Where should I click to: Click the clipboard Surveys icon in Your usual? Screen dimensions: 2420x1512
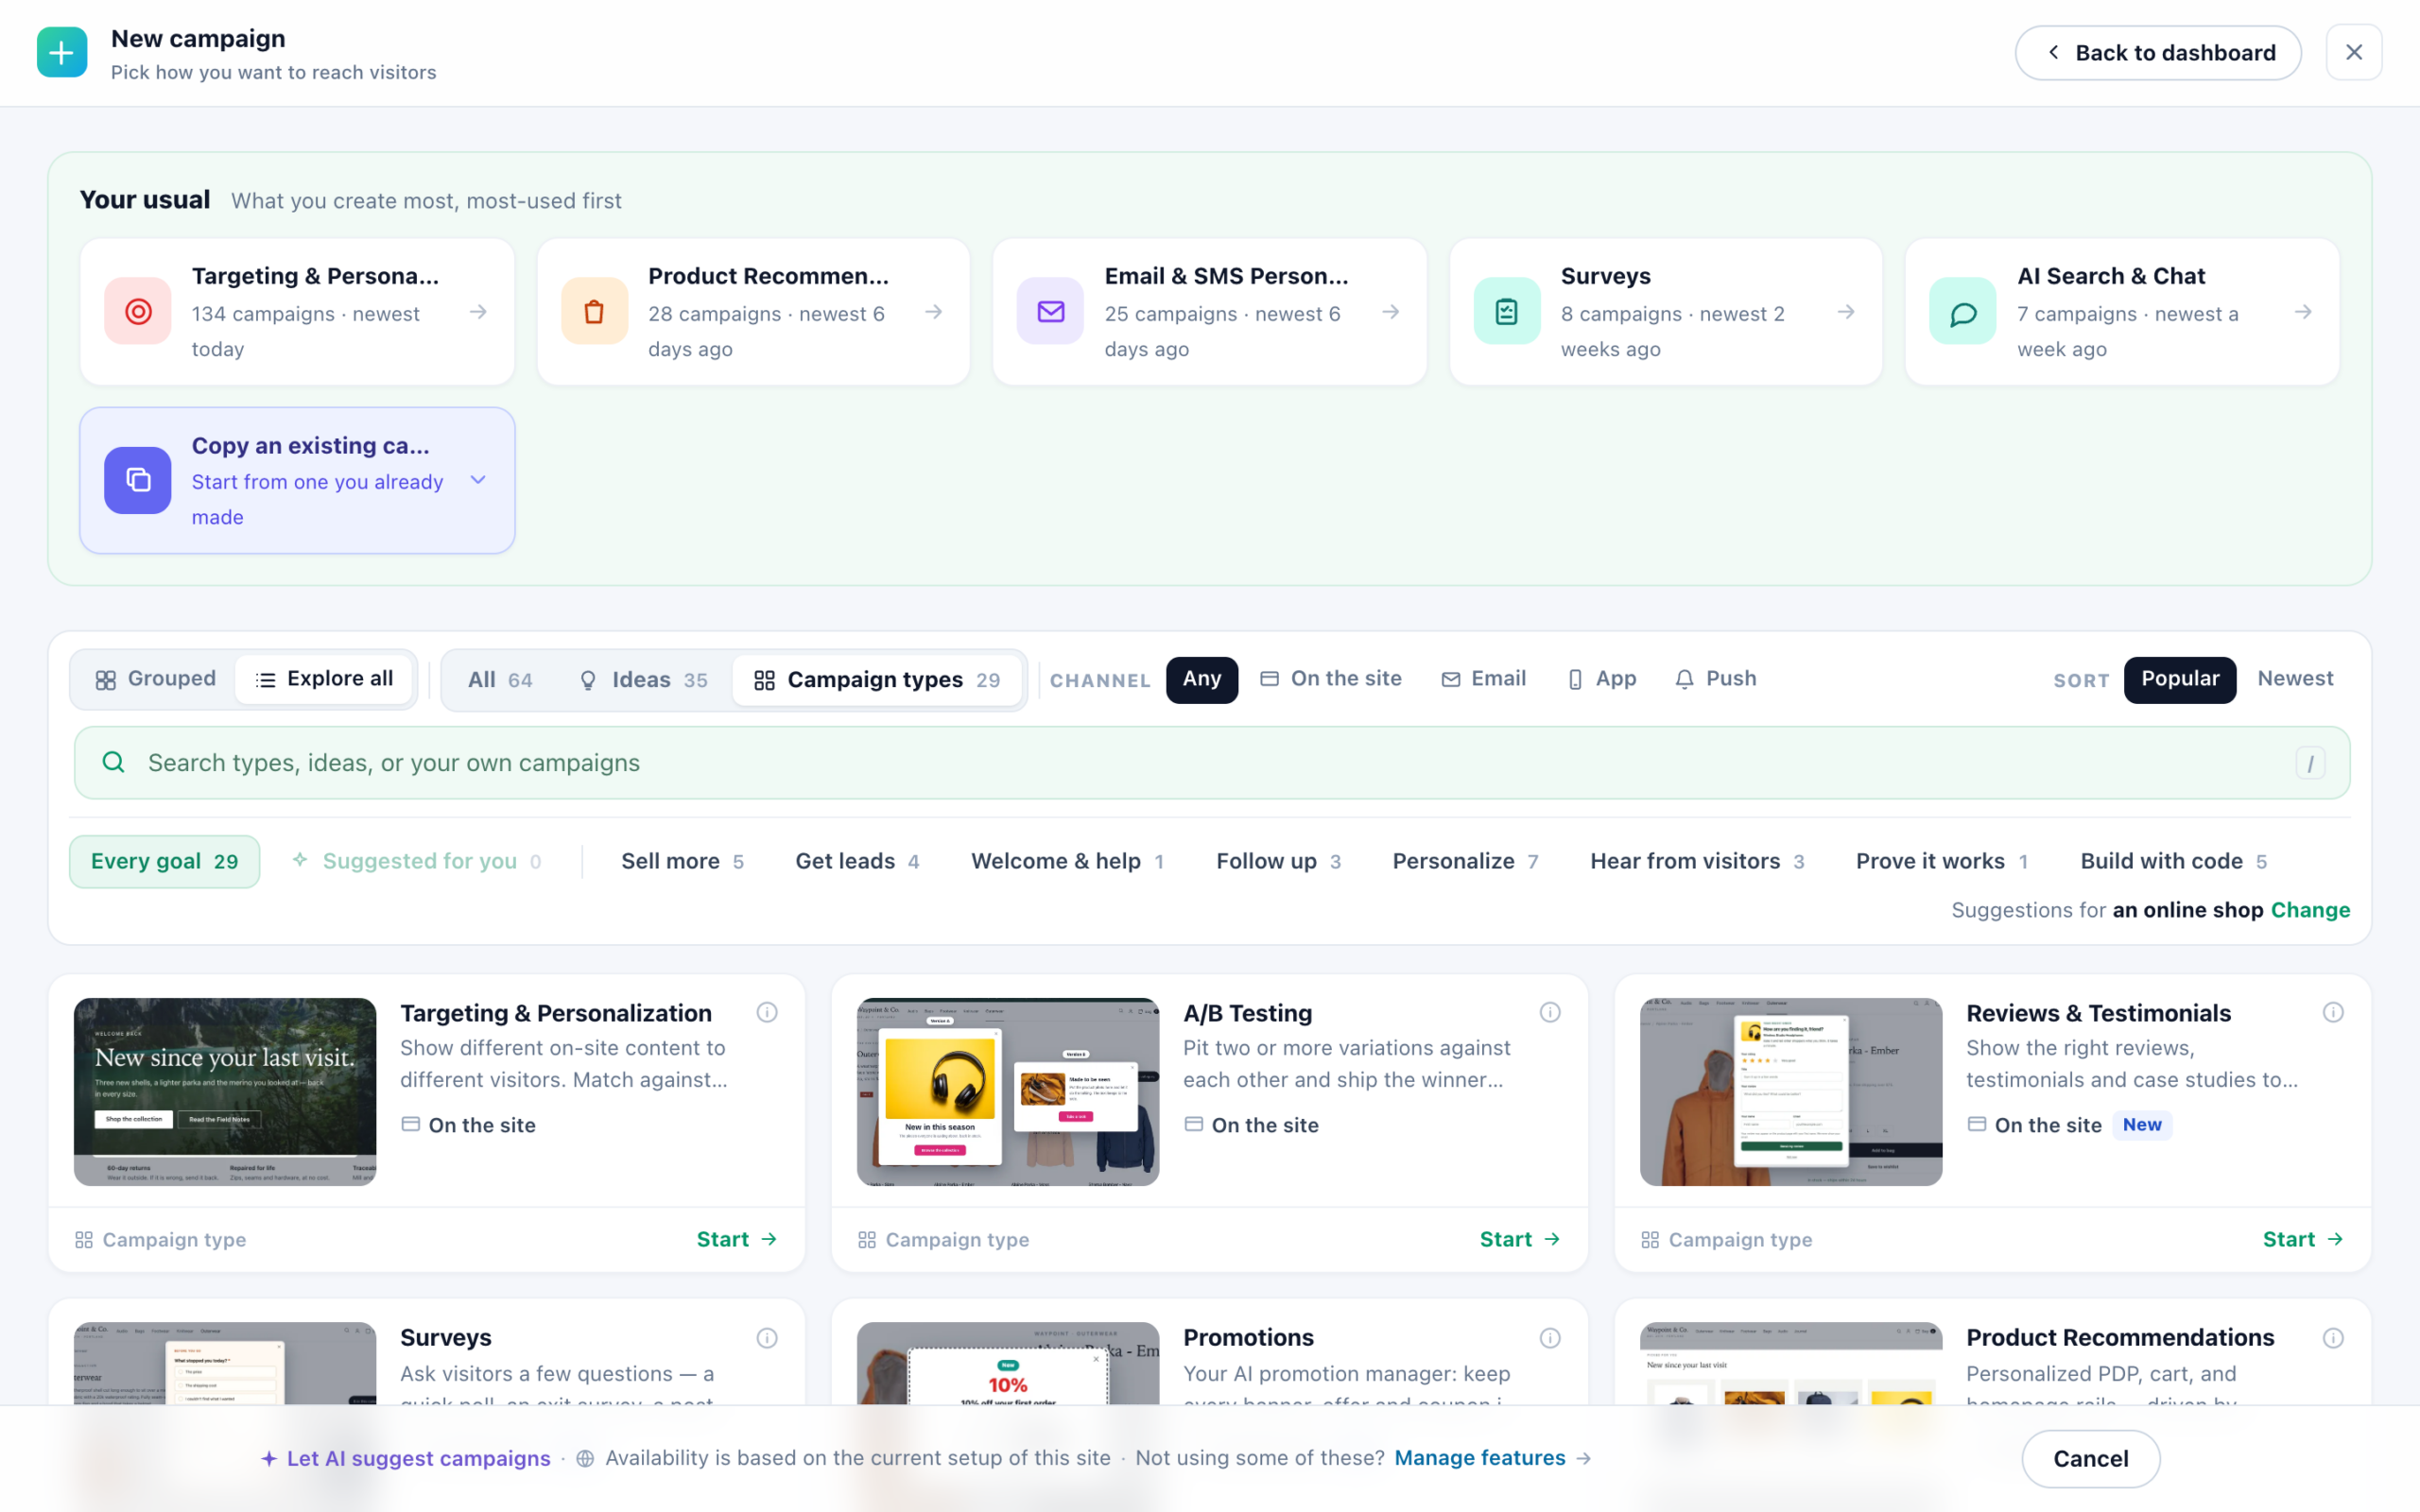pyautogui.click(x=1506, y=311)
